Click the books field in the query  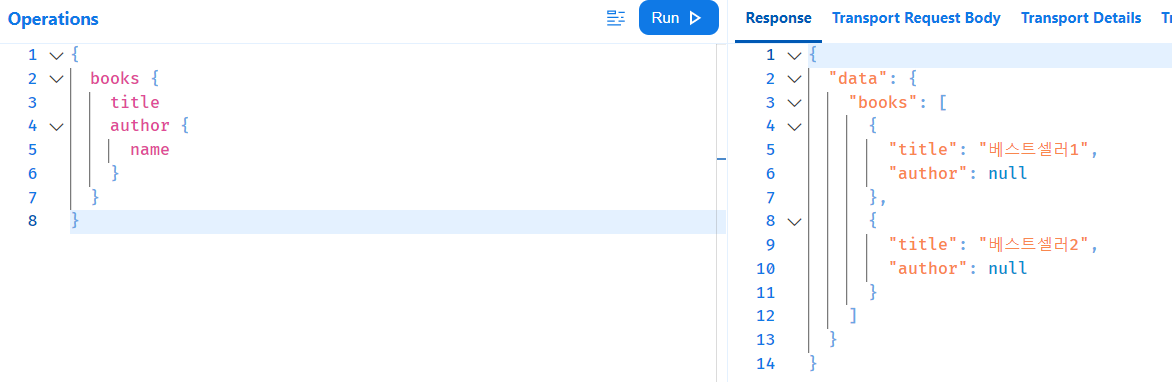(x=115, y=78)
